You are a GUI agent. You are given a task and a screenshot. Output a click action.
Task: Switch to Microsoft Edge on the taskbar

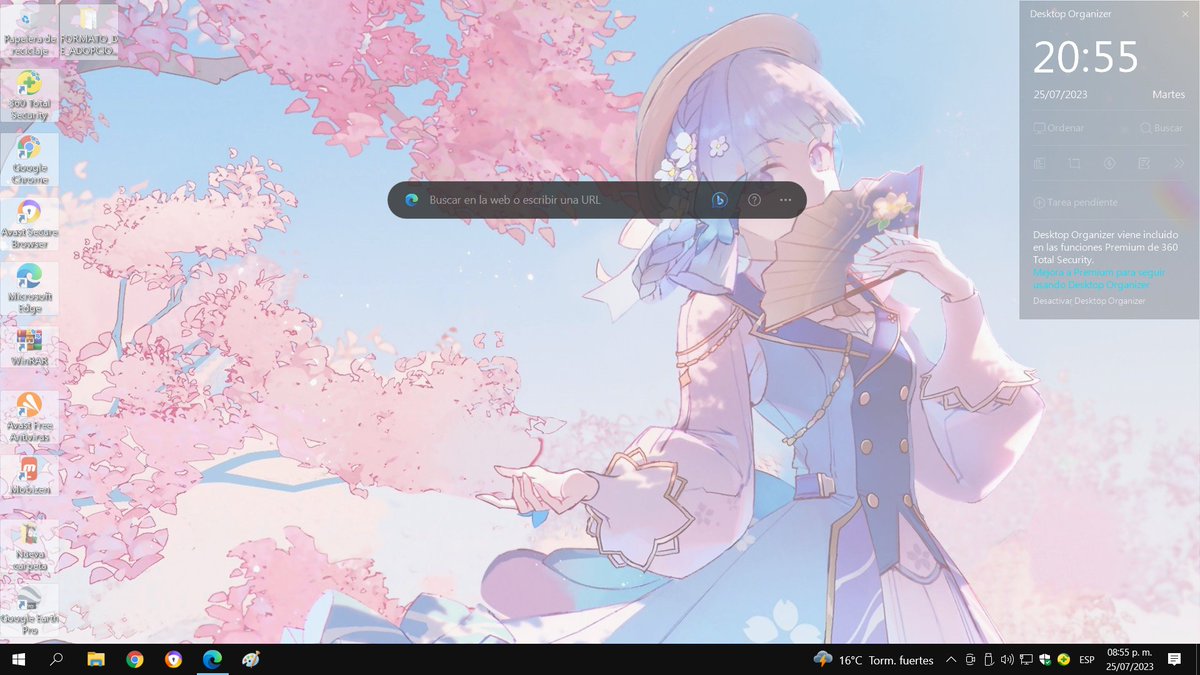point(212,660)
